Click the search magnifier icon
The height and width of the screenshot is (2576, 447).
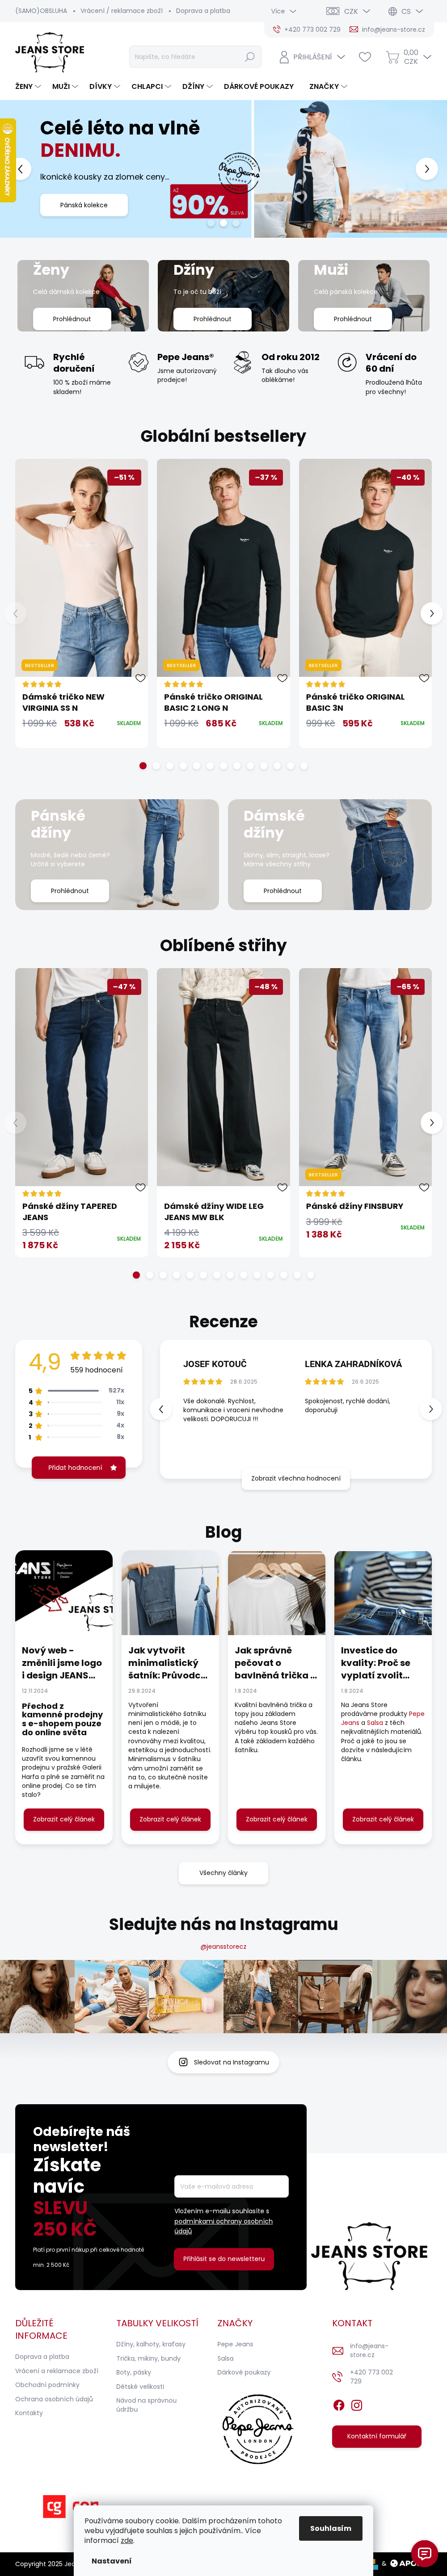coord(250,57)
